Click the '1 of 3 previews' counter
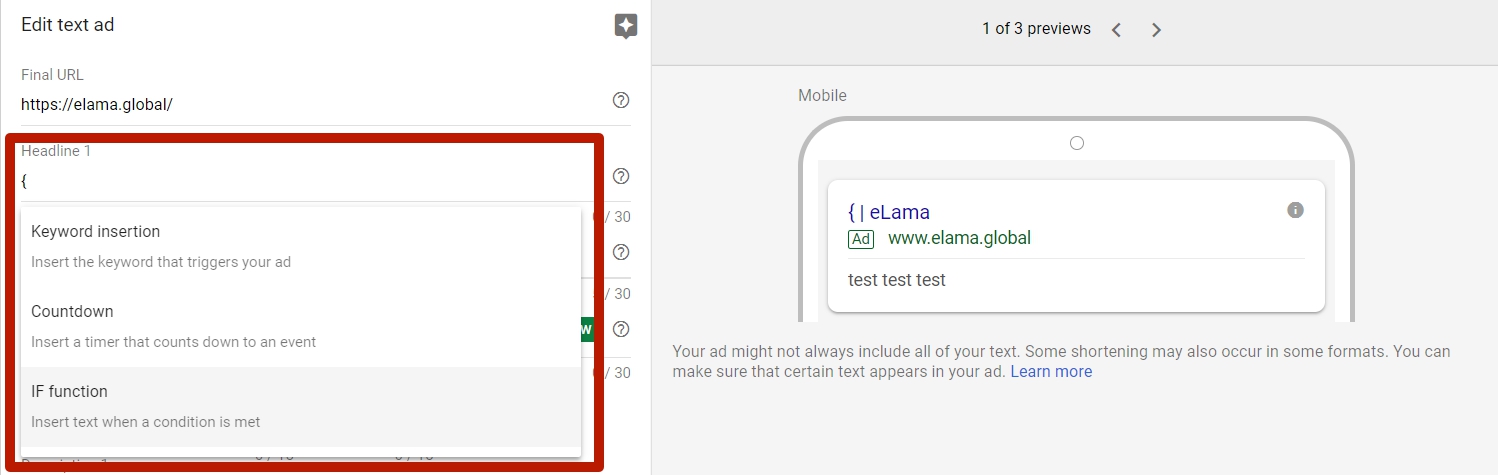Viewport: 1498px width, 475px height. [x=1036, y=29]
